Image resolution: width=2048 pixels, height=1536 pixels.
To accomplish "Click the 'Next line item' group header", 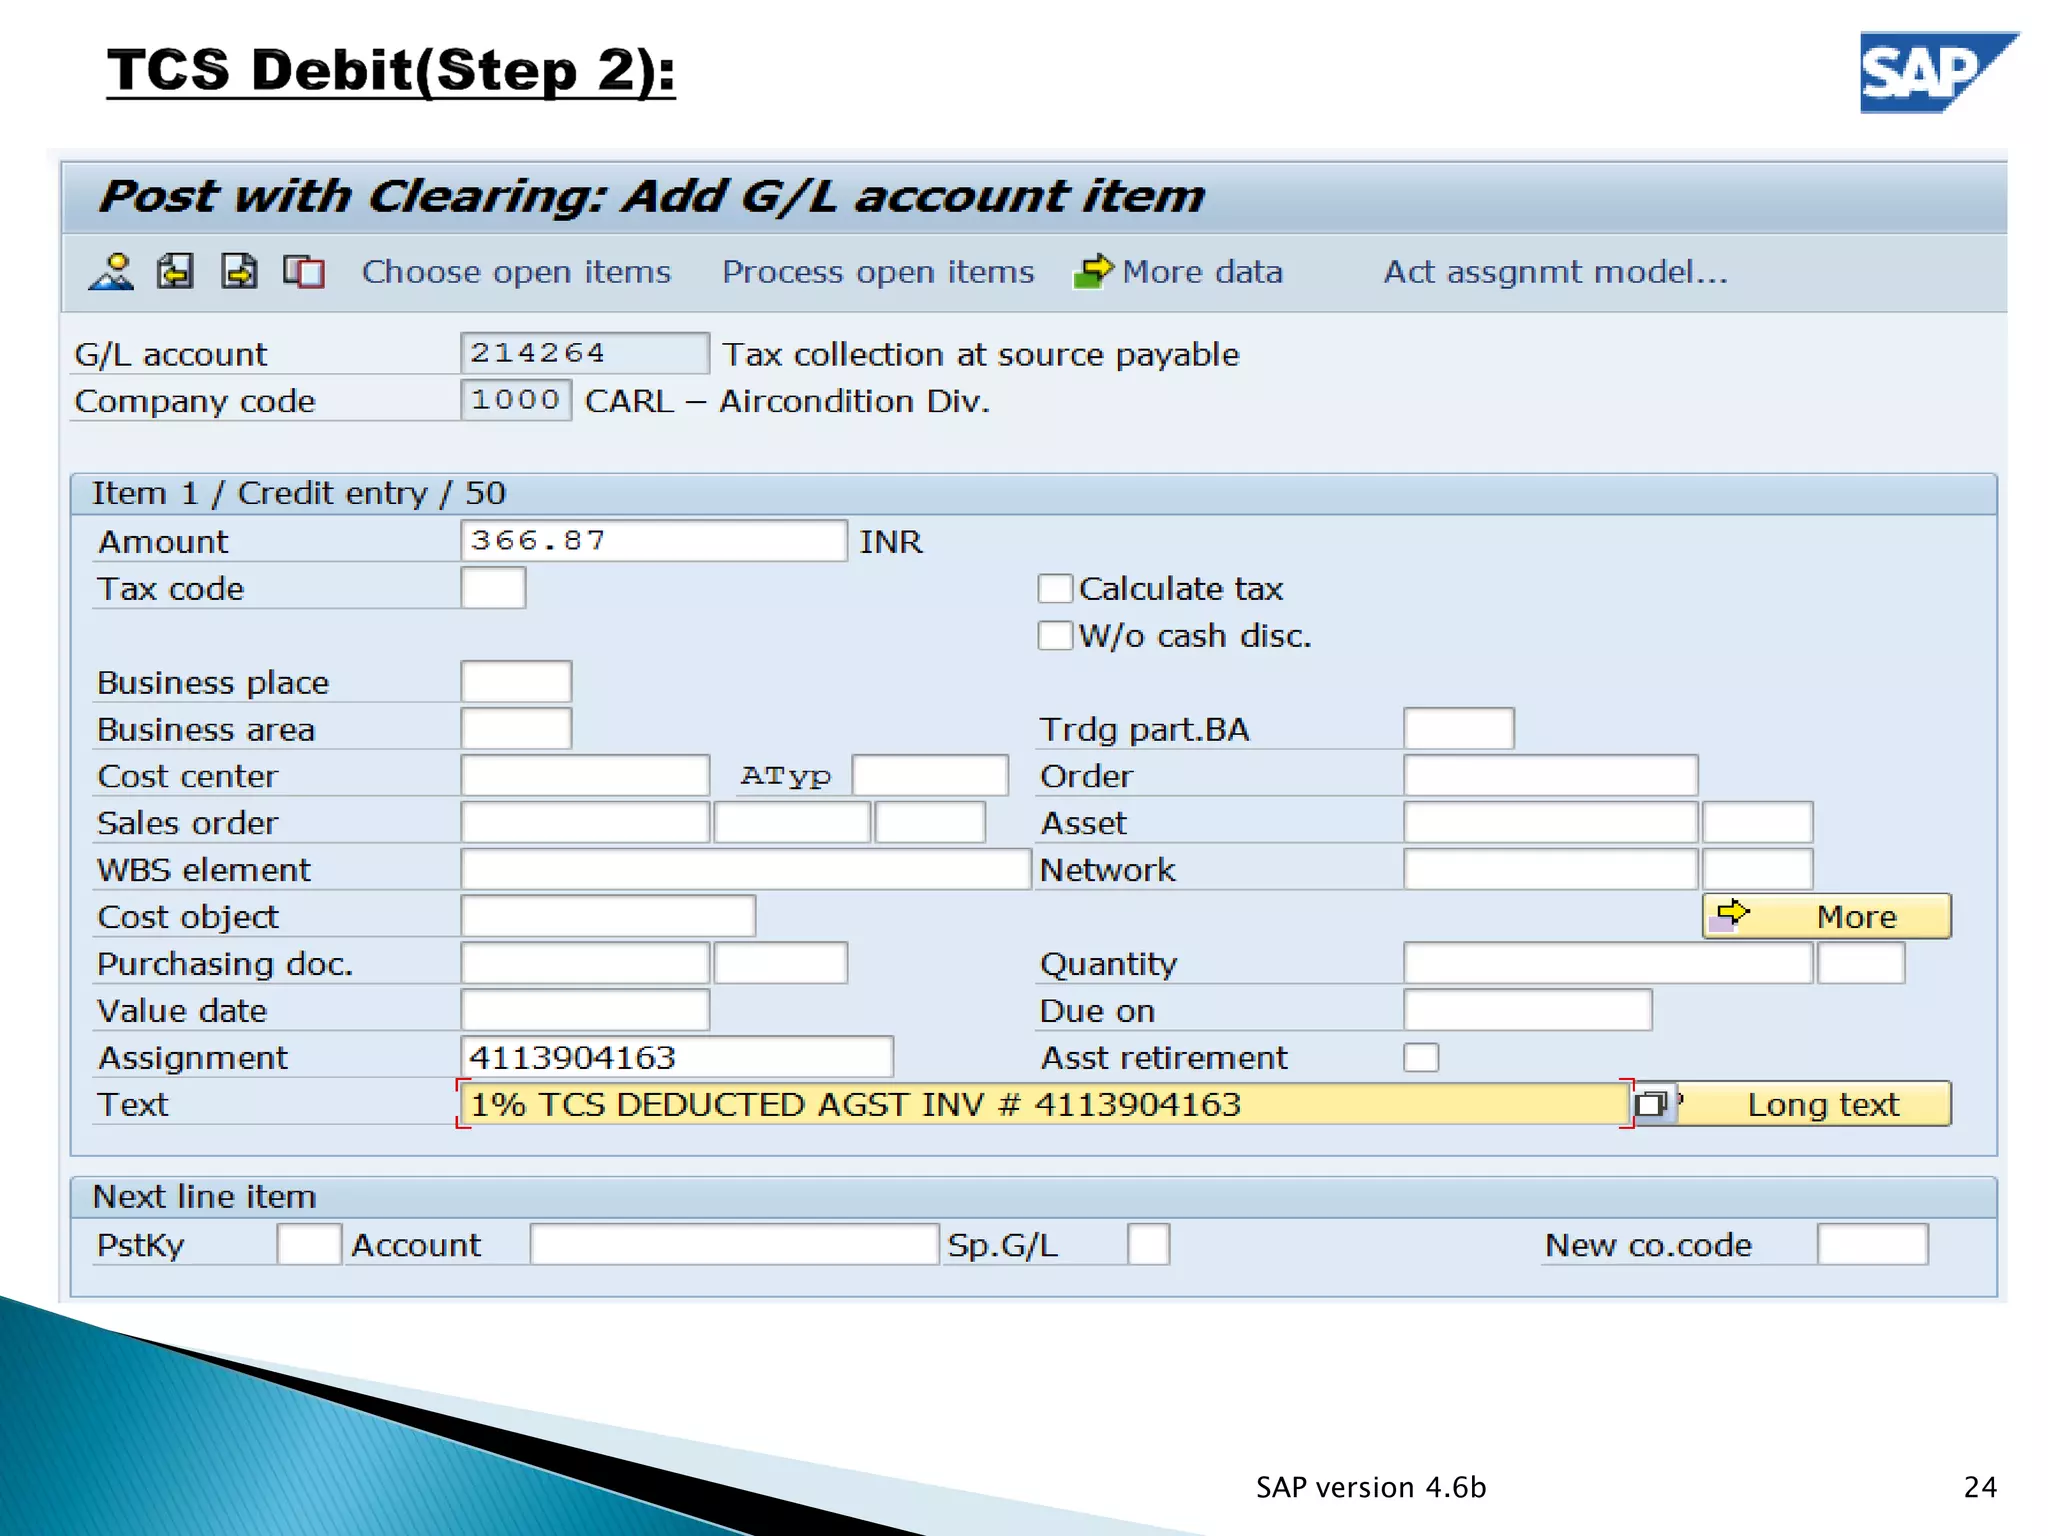I will click(x=204, y=1197).
